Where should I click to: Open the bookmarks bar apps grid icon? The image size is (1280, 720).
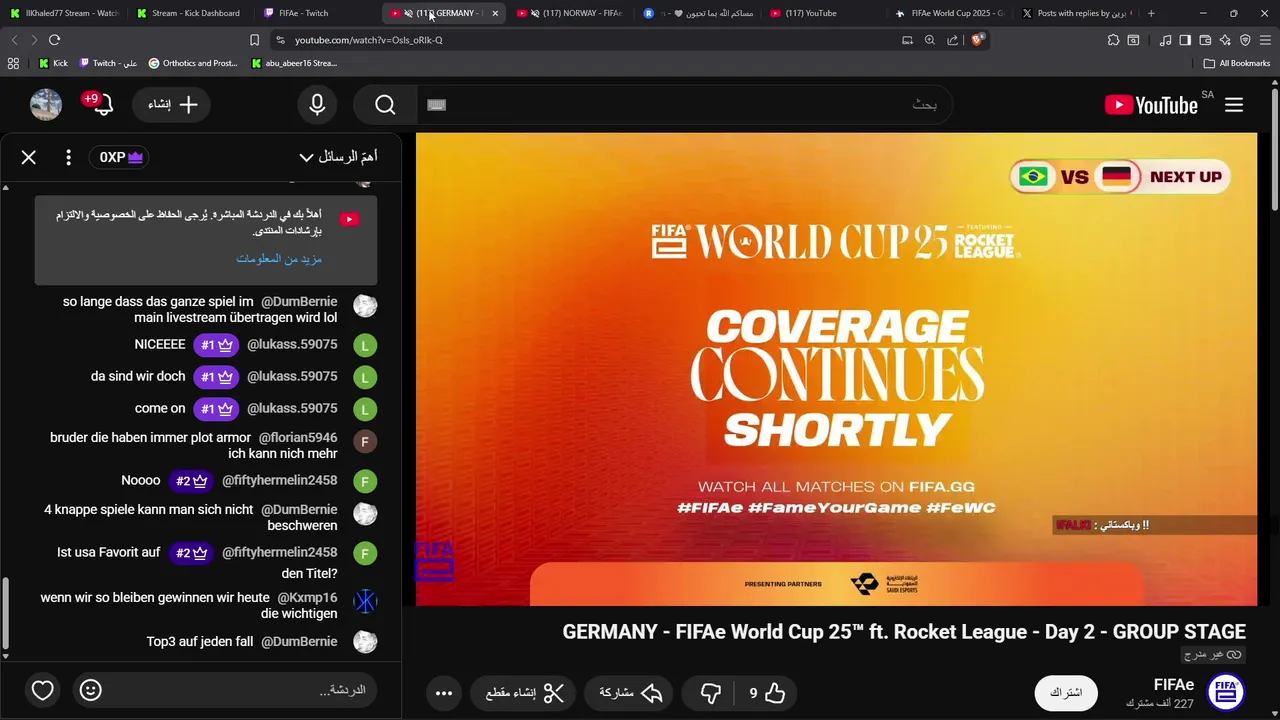(13, 63)
